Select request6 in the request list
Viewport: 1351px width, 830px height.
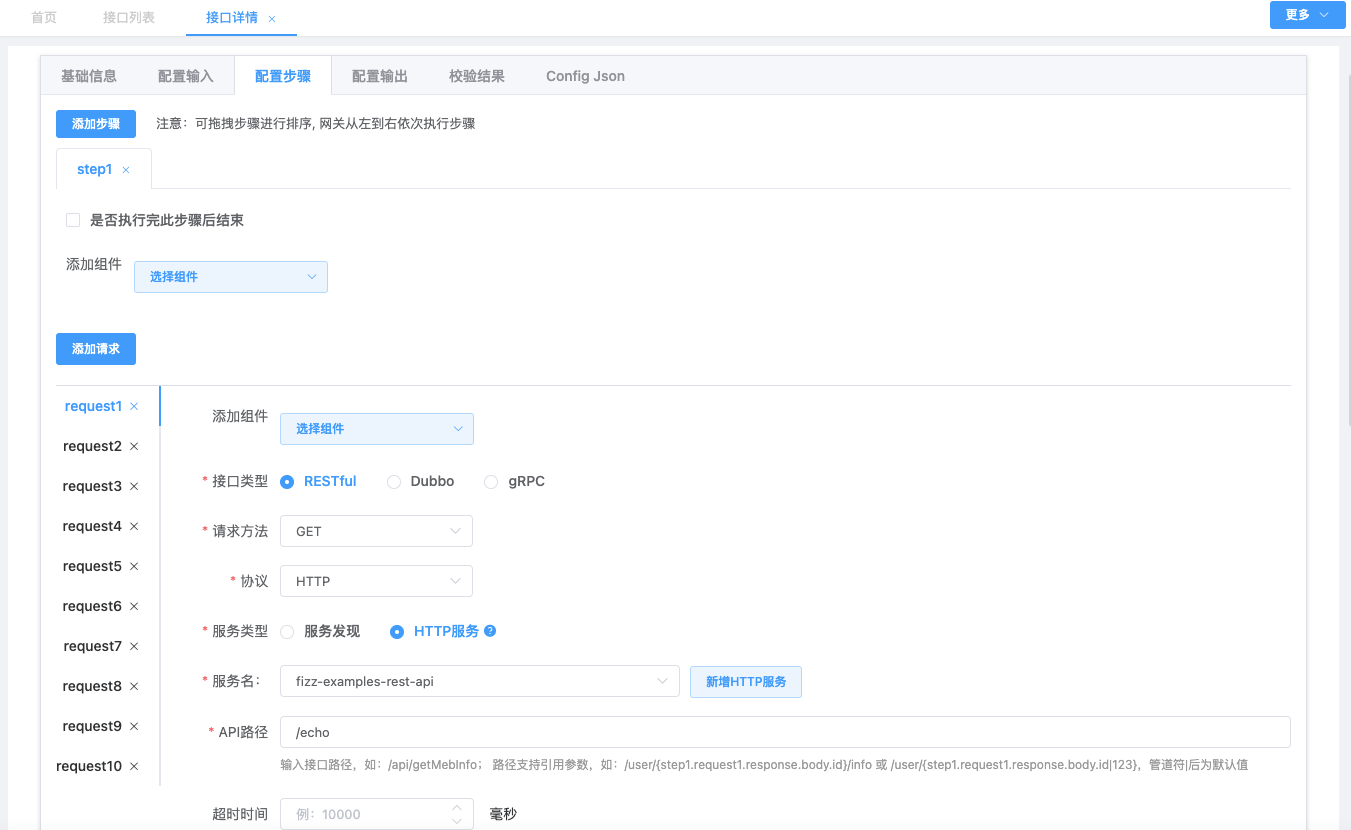(92, 607)
